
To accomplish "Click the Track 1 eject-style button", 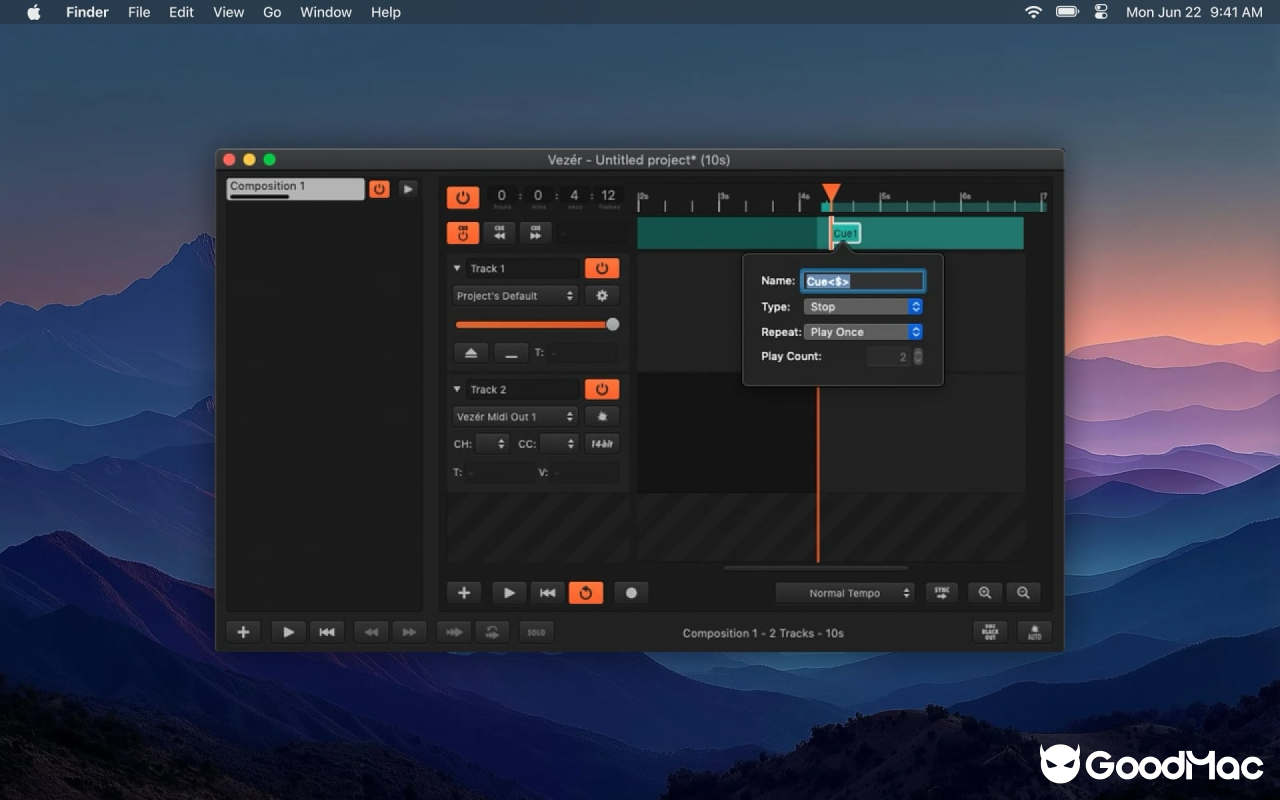I will click(471, 353).
